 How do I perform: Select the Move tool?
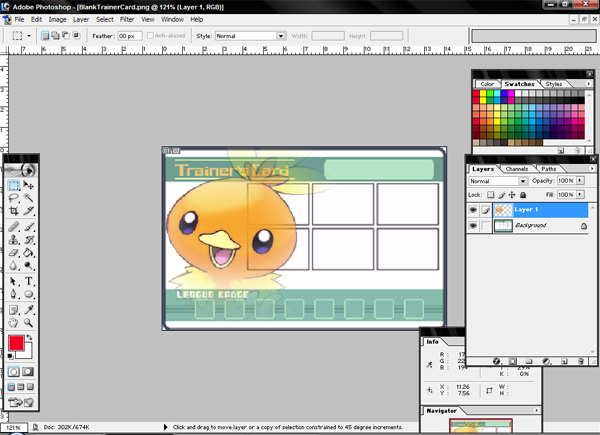click(28, 185)
